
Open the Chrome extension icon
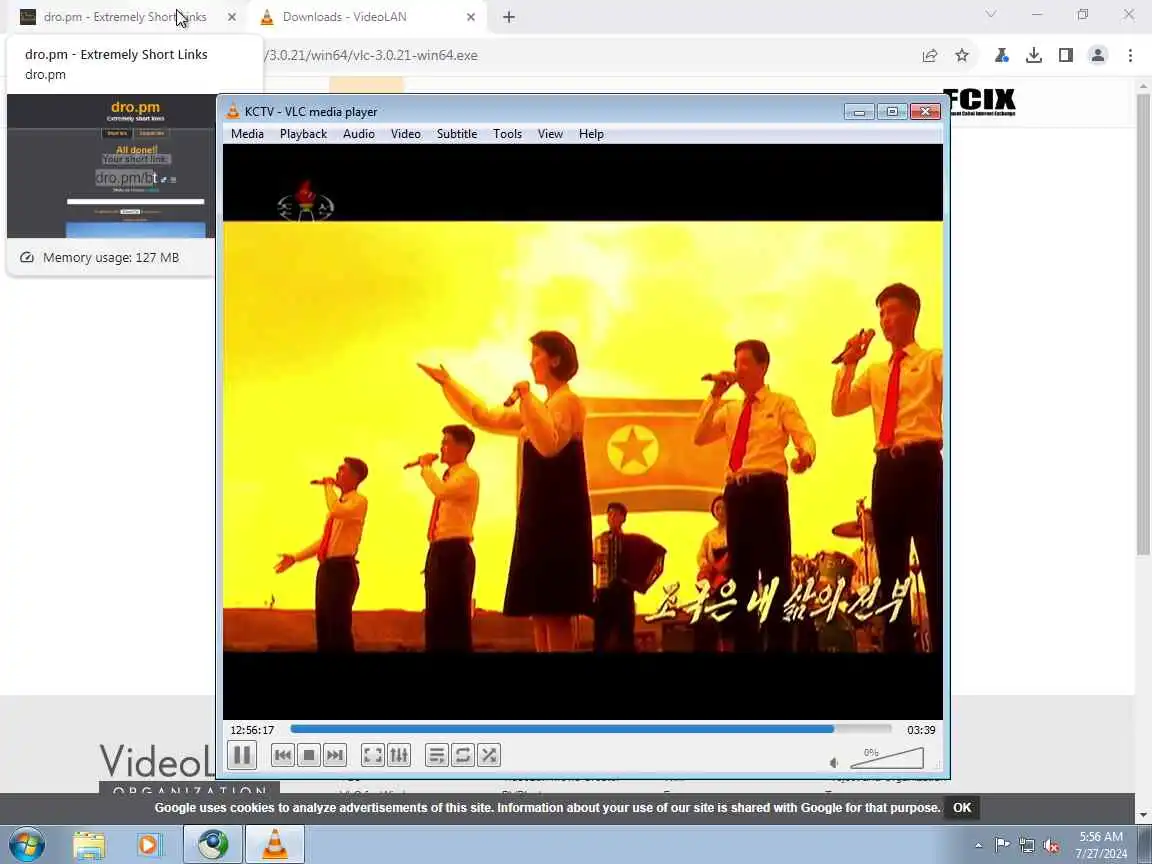[x=1001, y=55]
